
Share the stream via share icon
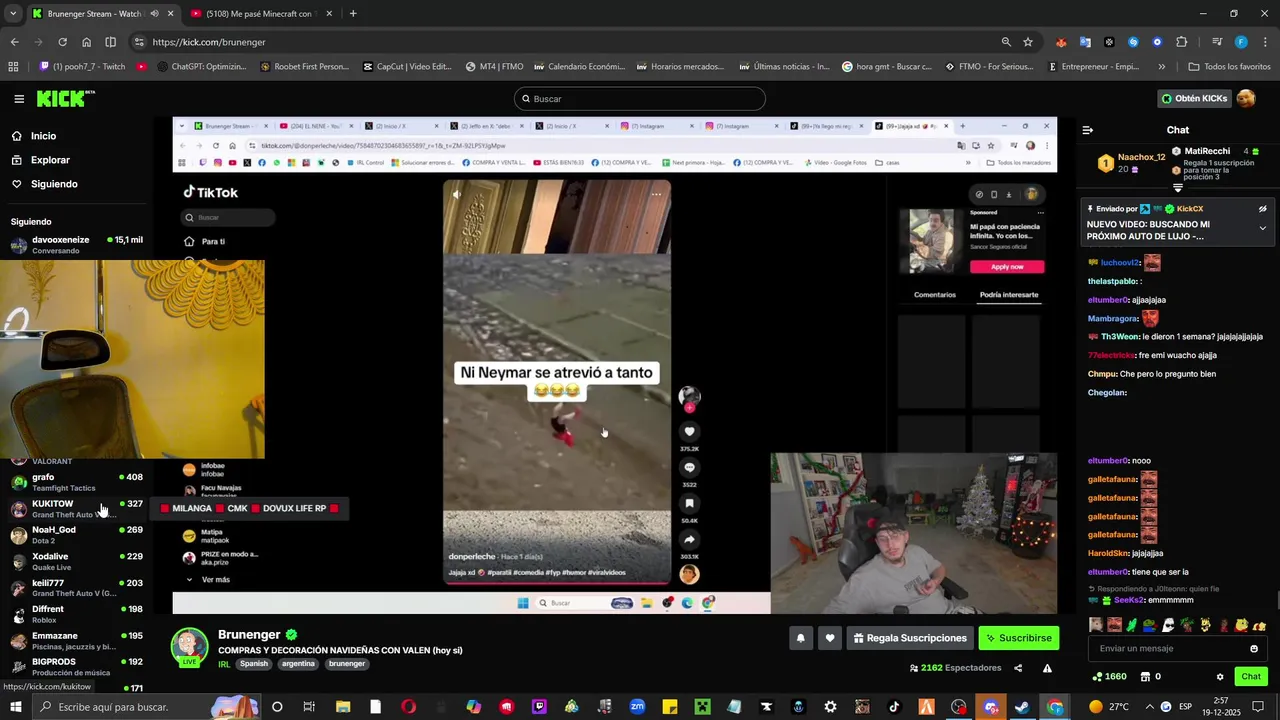coord(1018,668)
